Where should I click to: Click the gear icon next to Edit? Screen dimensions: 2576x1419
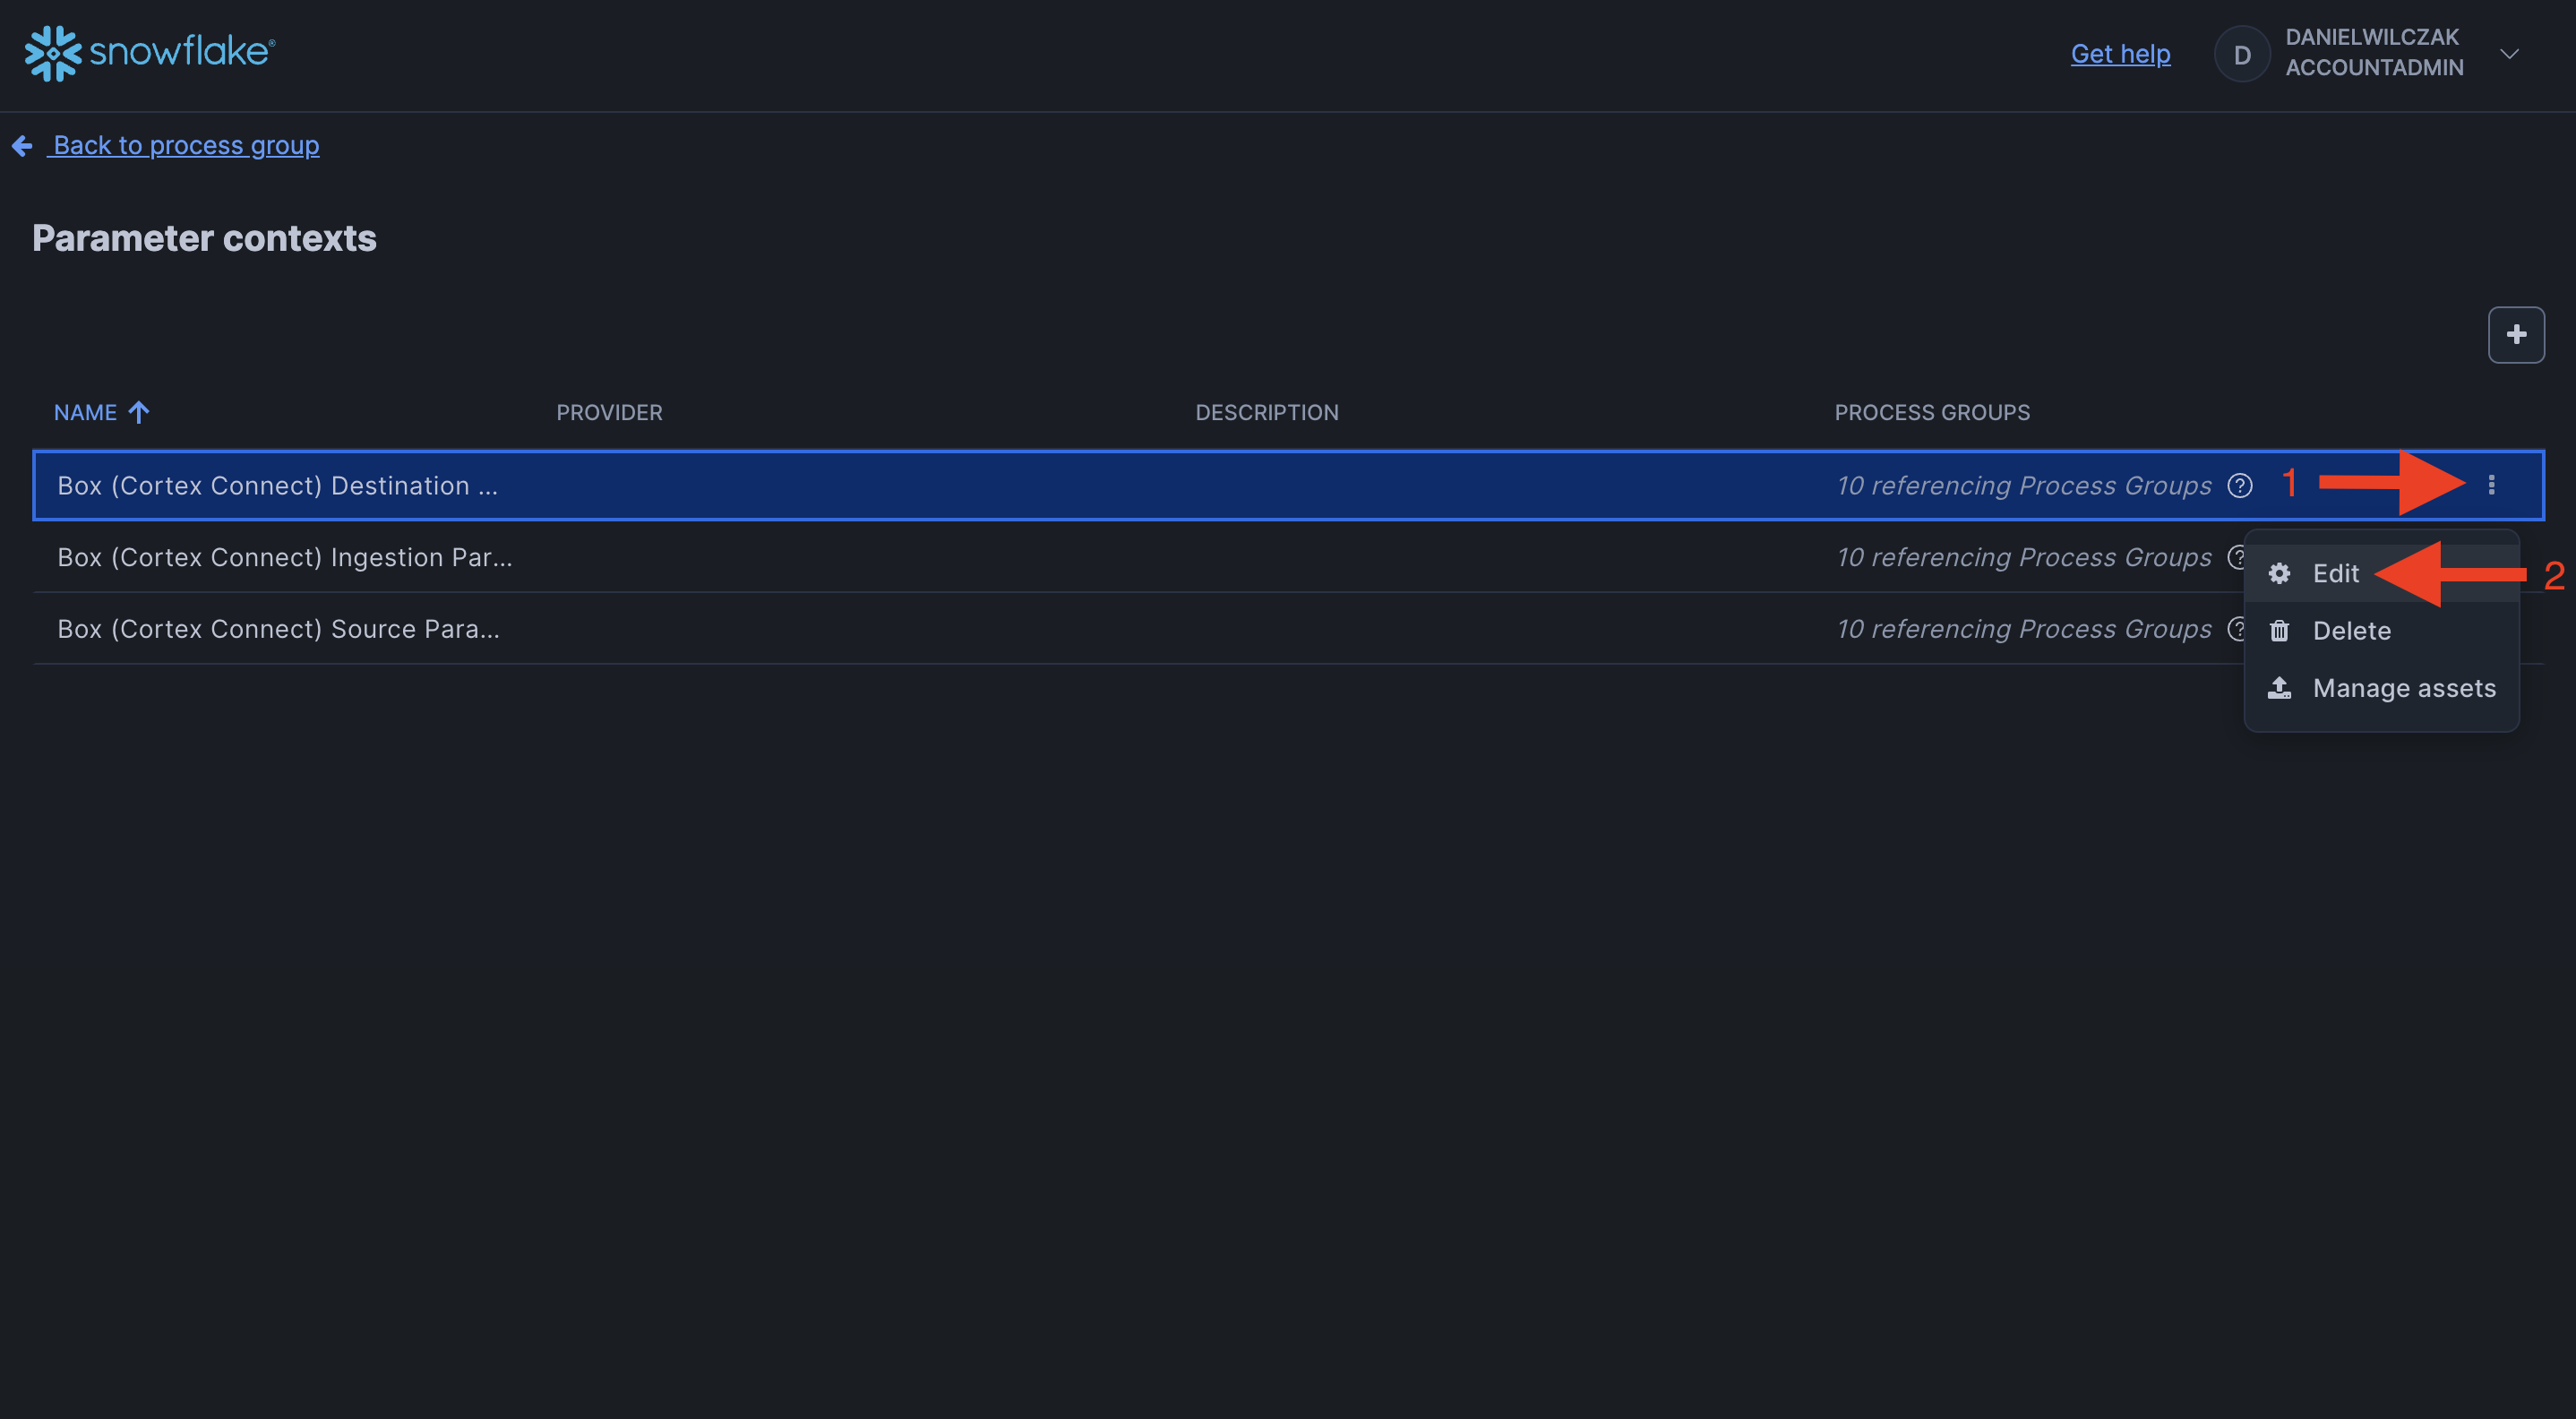point(2279,574)
